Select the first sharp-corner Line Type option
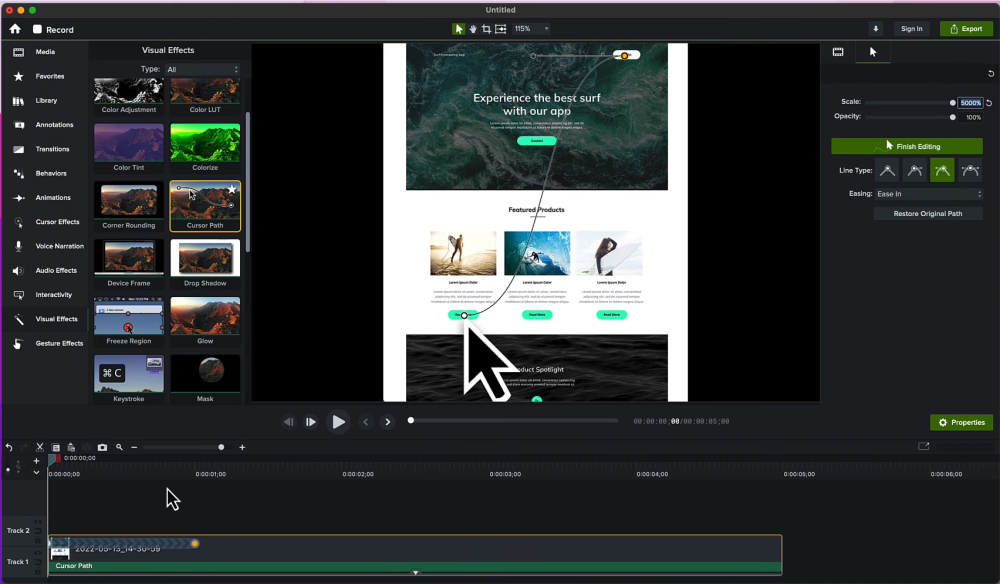 [887, 171]
